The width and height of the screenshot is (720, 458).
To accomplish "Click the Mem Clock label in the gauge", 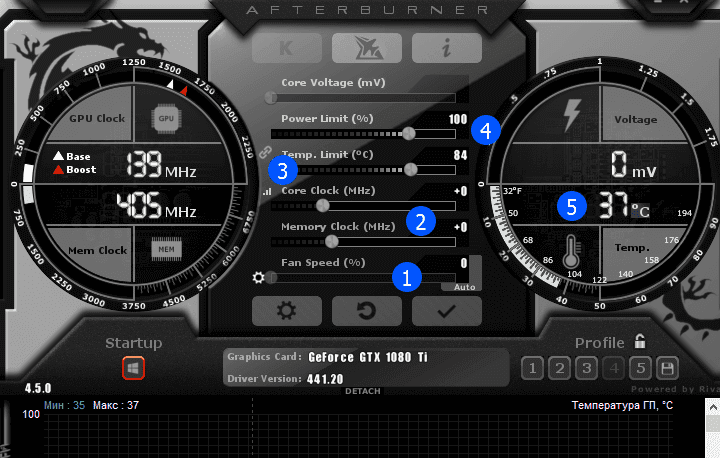I will (97, 250).
